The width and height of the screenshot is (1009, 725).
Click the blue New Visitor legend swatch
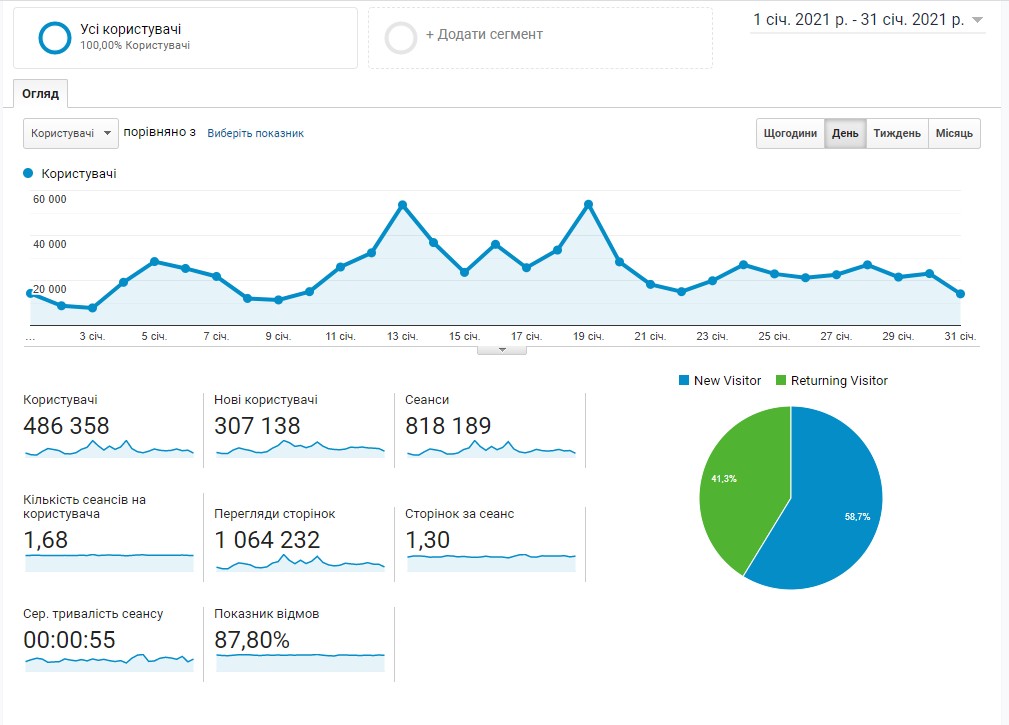pyautogui.click(x=684, y=381)
